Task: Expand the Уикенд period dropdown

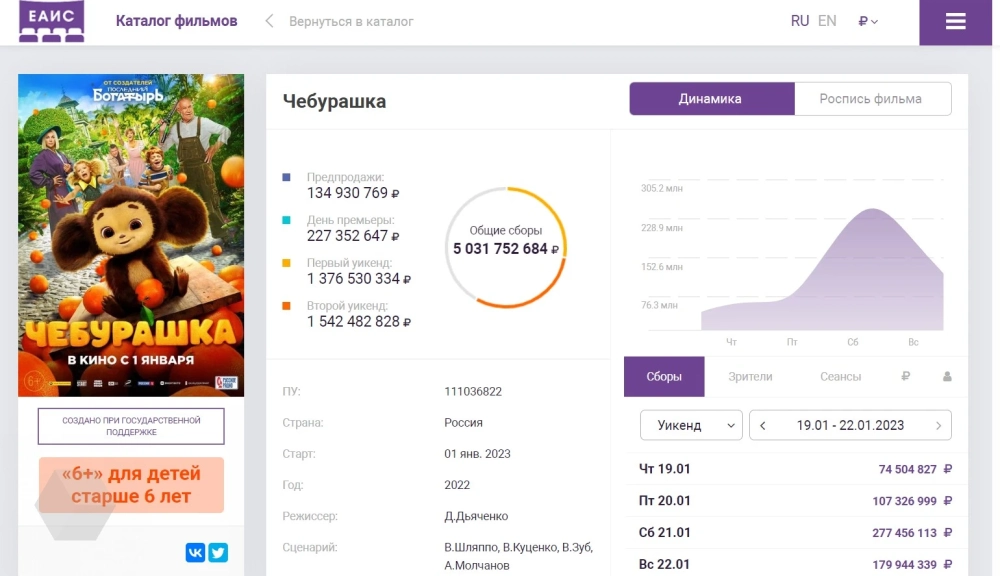Action: (x=691, y=425)
